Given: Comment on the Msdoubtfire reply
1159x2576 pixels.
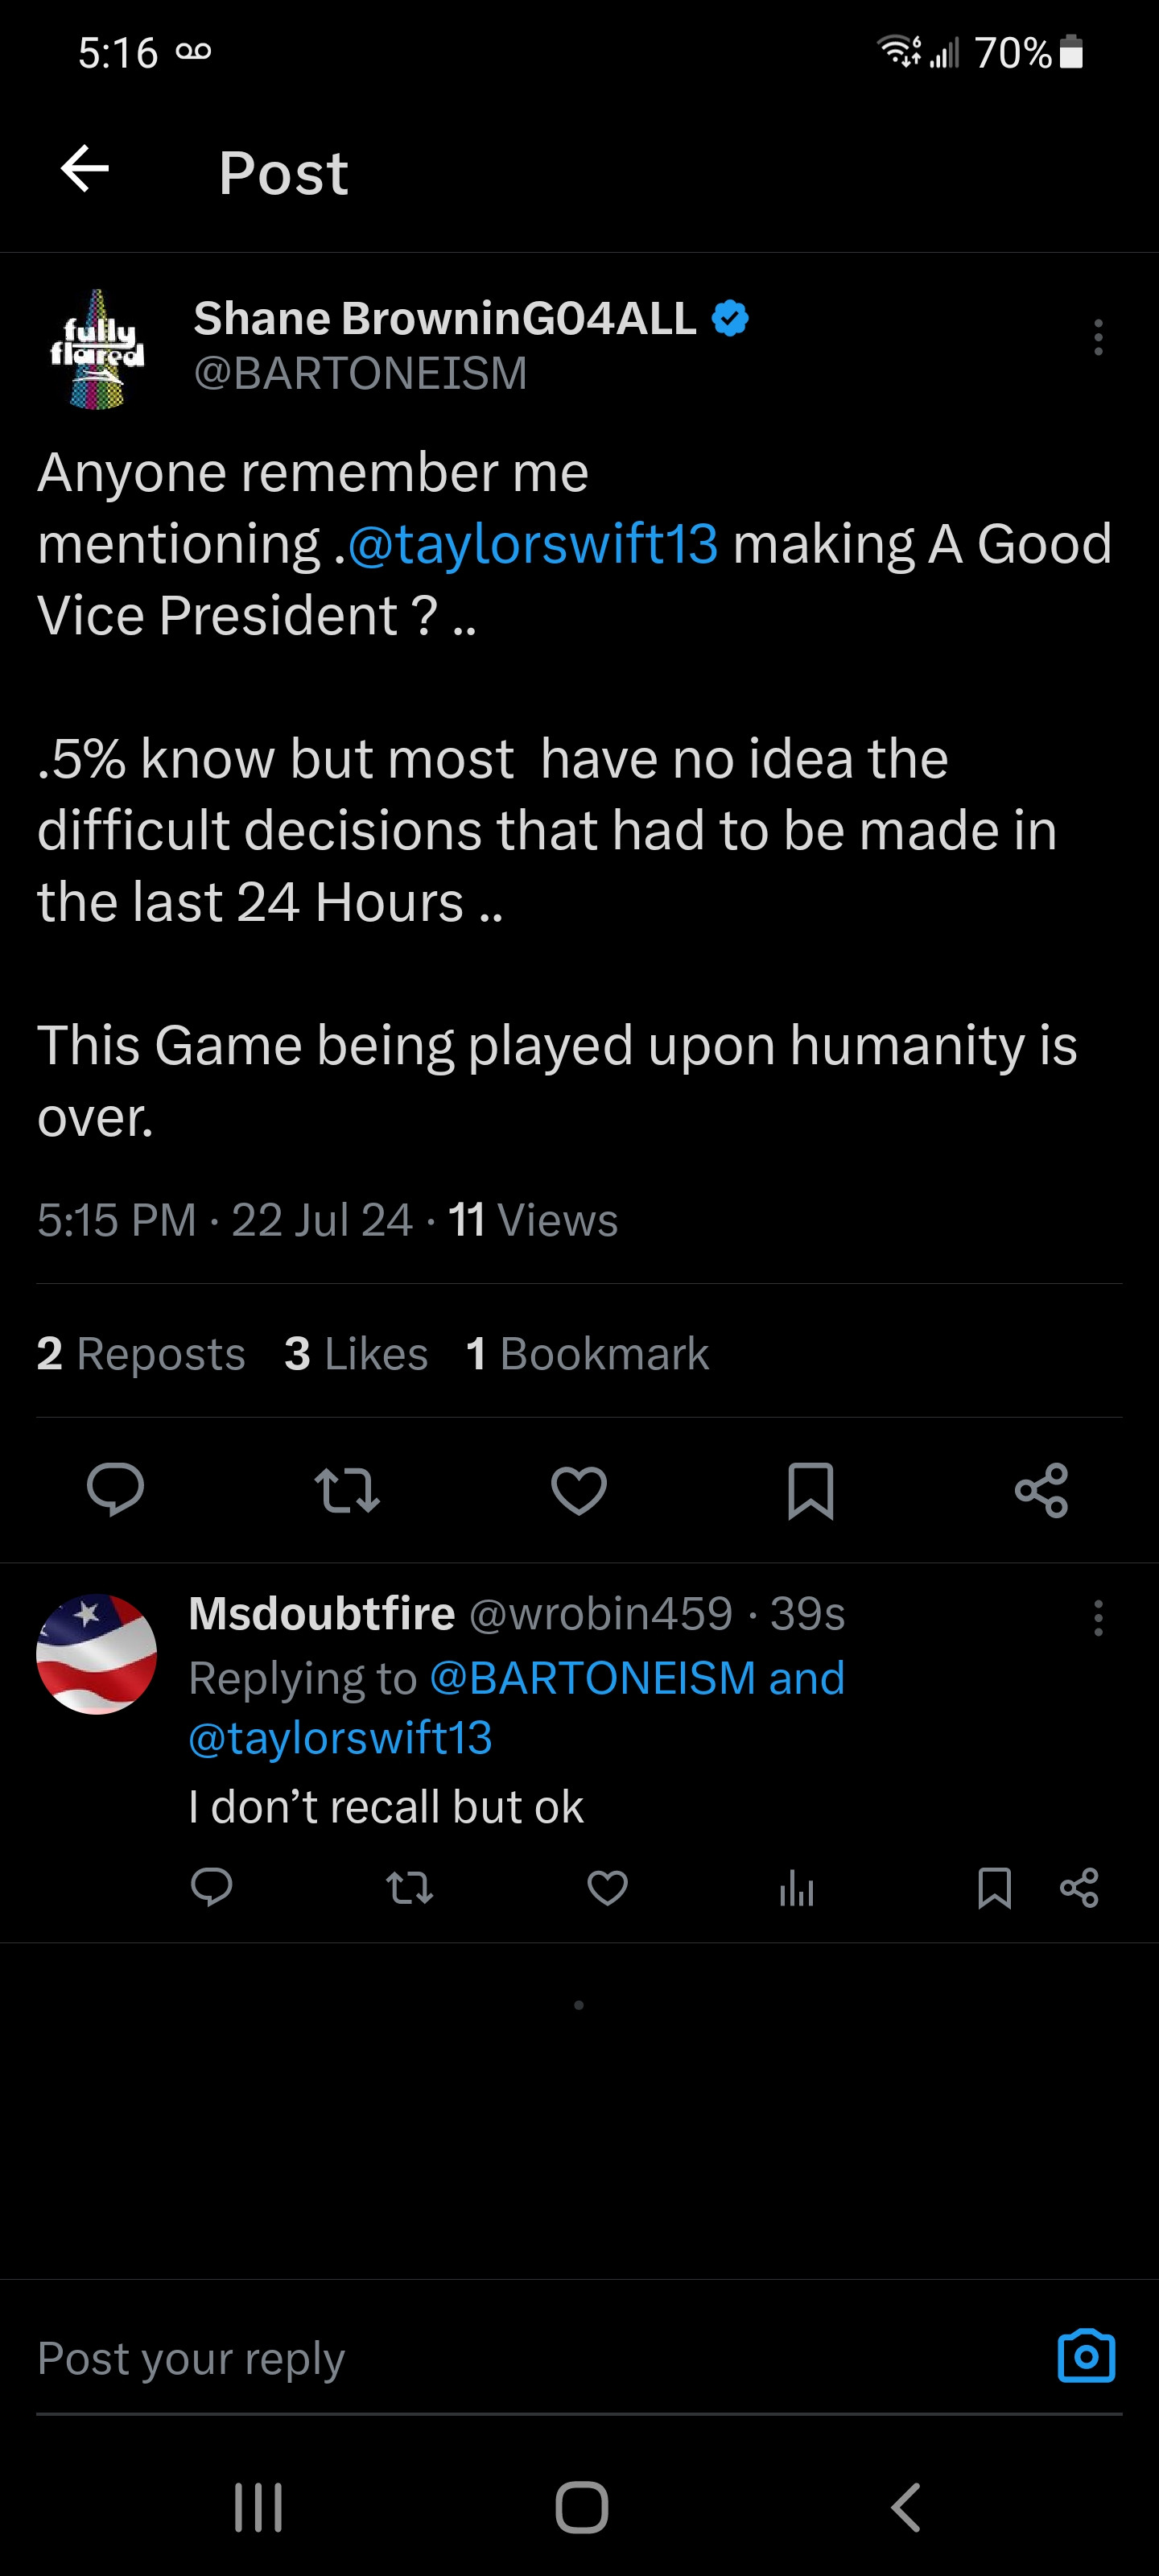Looking at the screenshot, I should [211, 1888].
